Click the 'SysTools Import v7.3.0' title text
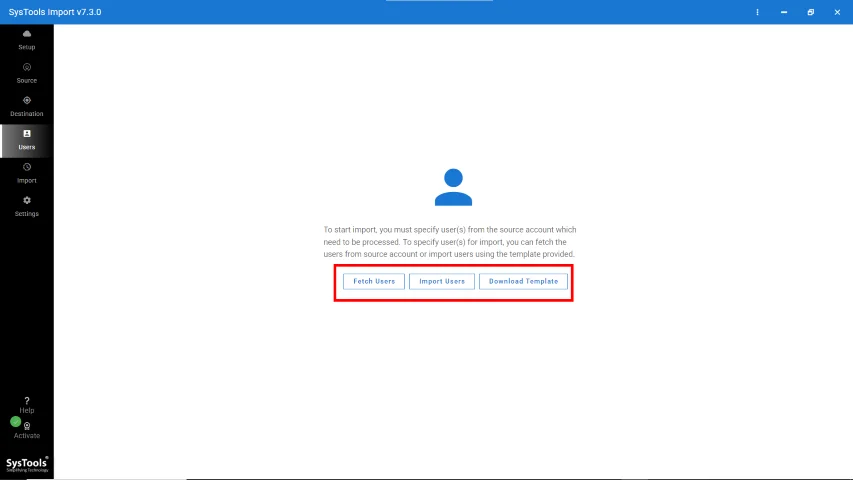This screenshot has width=853, height=480. pos(55,12)
